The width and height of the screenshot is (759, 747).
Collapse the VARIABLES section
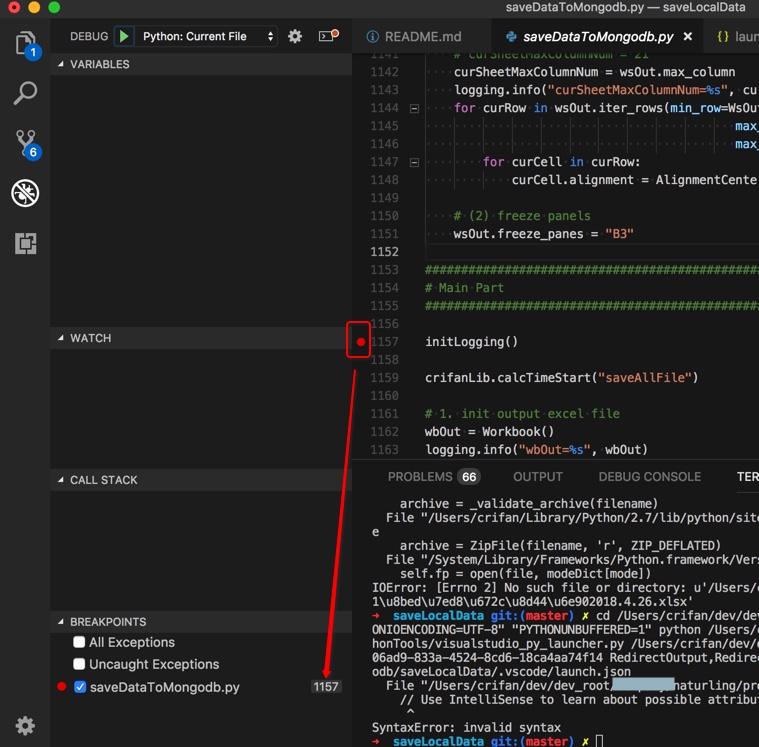coord(99,64)
